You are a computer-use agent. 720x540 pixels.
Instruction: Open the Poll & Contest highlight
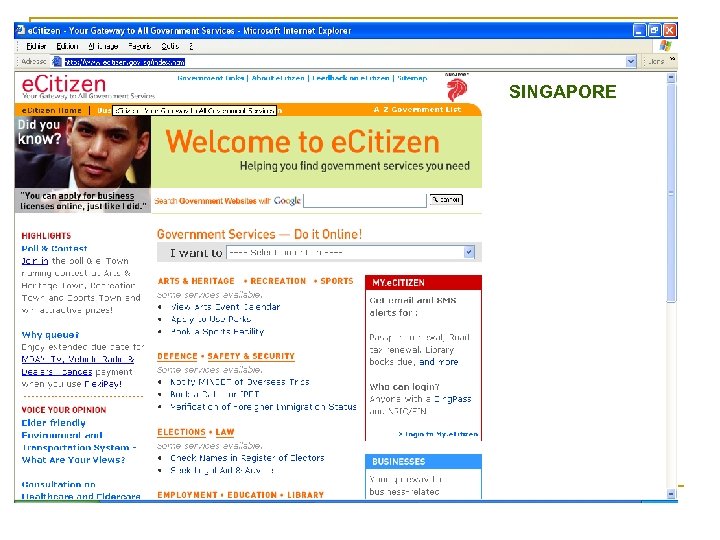coord(54,248)
